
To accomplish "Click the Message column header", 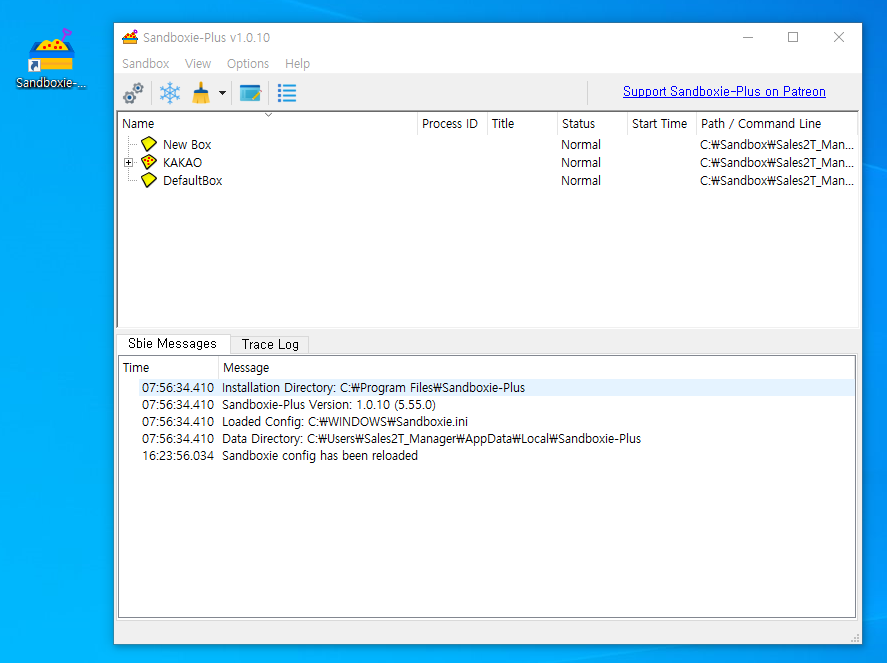I will point(536,368).
